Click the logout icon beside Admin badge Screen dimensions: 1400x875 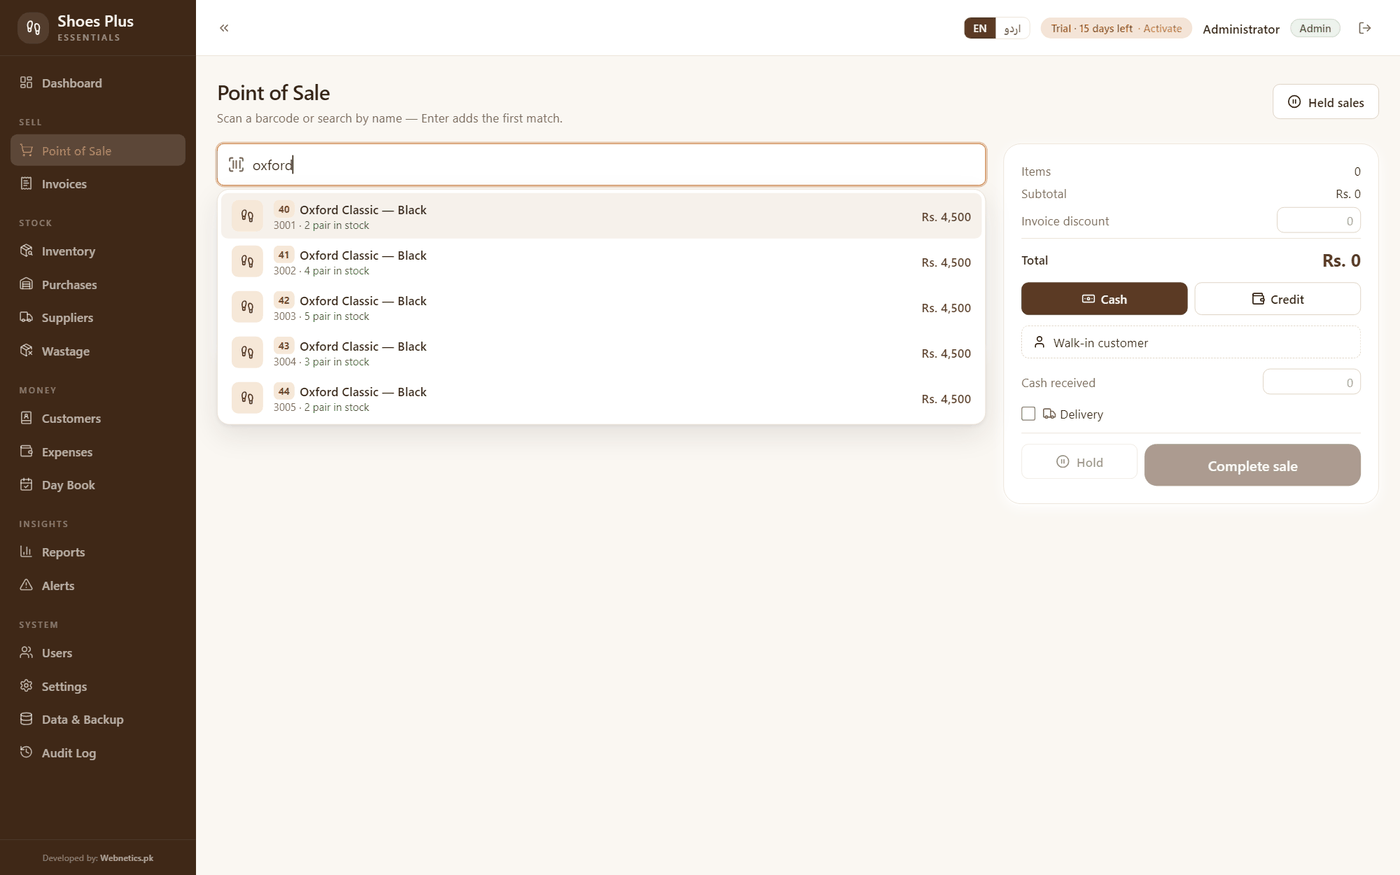click(x=1364, y=28)
